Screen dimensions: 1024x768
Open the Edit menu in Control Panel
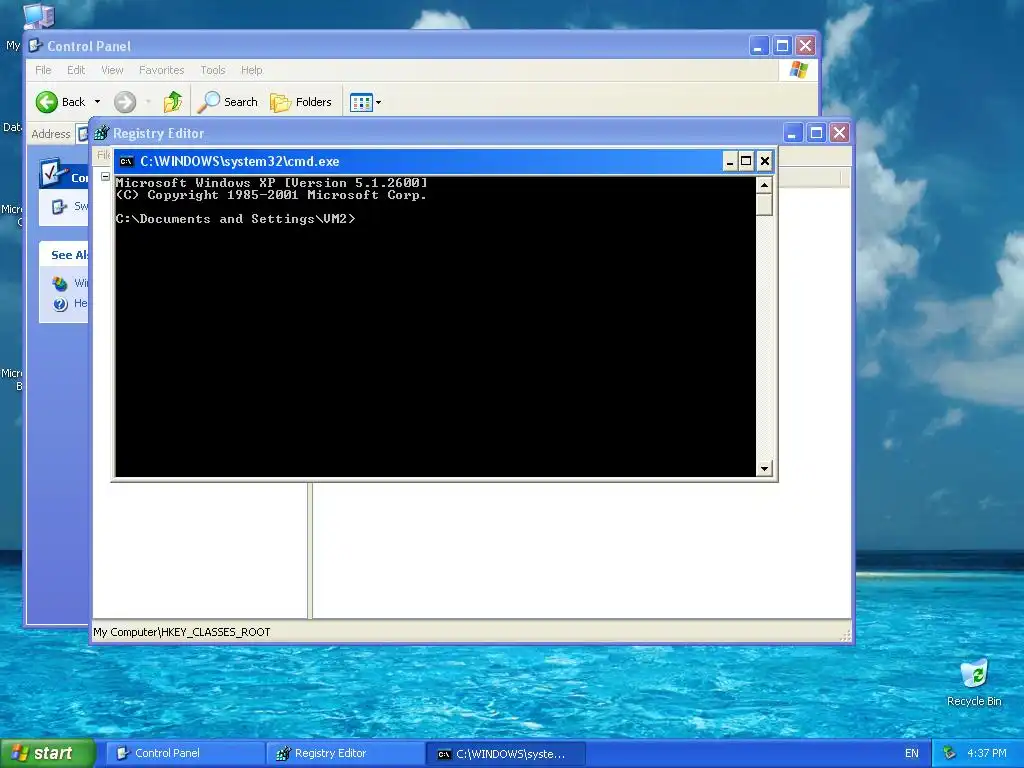click(x=76, y=70)
